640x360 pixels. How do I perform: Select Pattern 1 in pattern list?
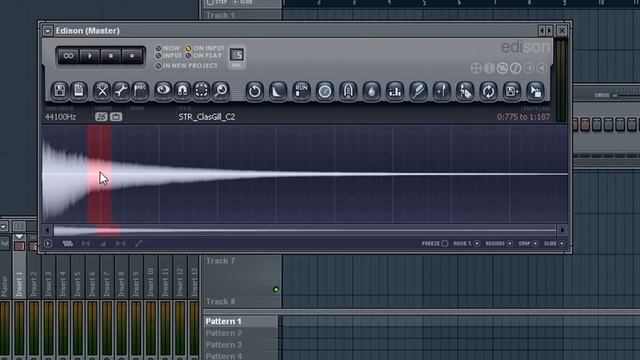point(241,321)
